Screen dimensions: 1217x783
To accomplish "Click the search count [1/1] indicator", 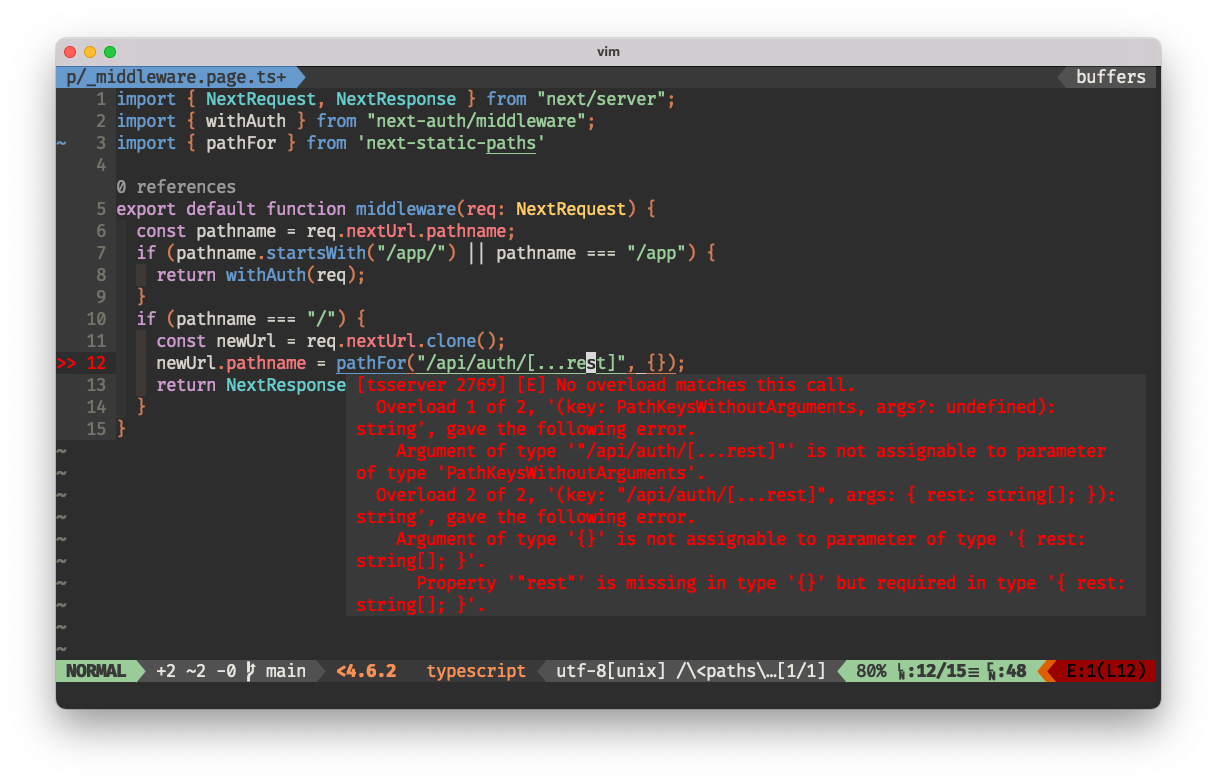I will [x=801, y=671].
